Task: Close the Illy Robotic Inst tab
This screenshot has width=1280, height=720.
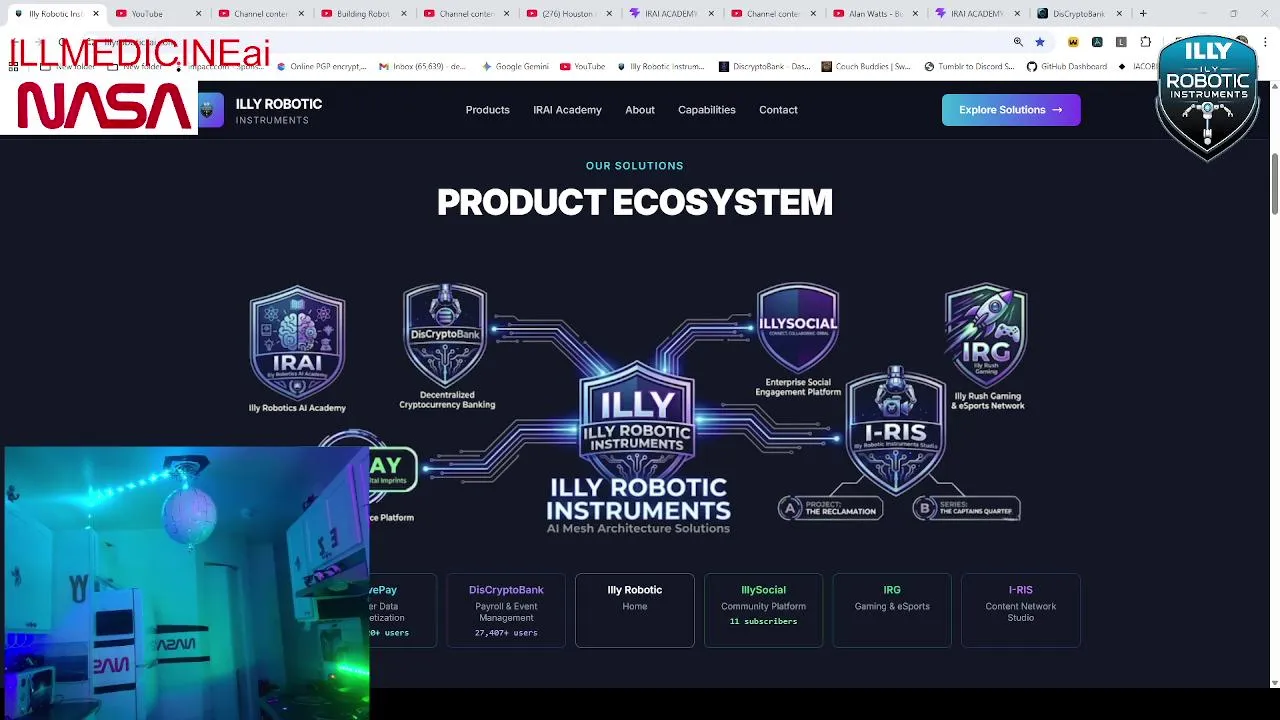Action: coord(96,14)
